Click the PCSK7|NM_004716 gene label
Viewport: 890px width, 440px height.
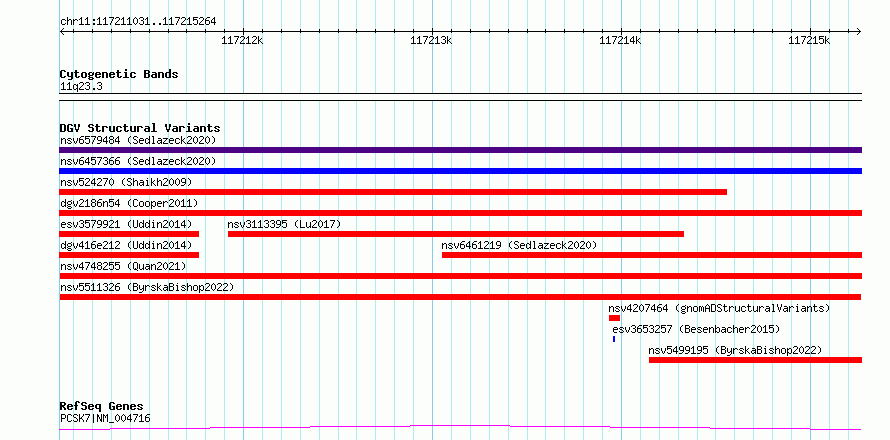pos(105,418)
